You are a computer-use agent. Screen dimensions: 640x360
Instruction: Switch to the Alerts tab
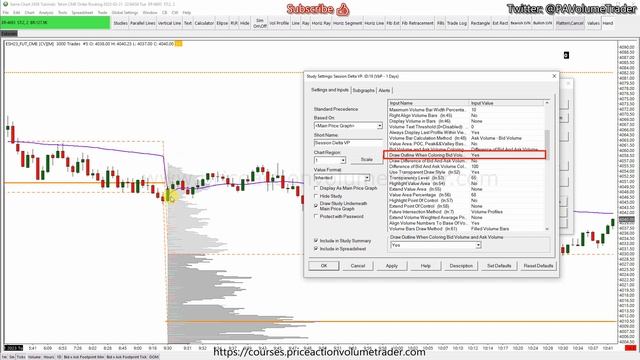point(384,90)
